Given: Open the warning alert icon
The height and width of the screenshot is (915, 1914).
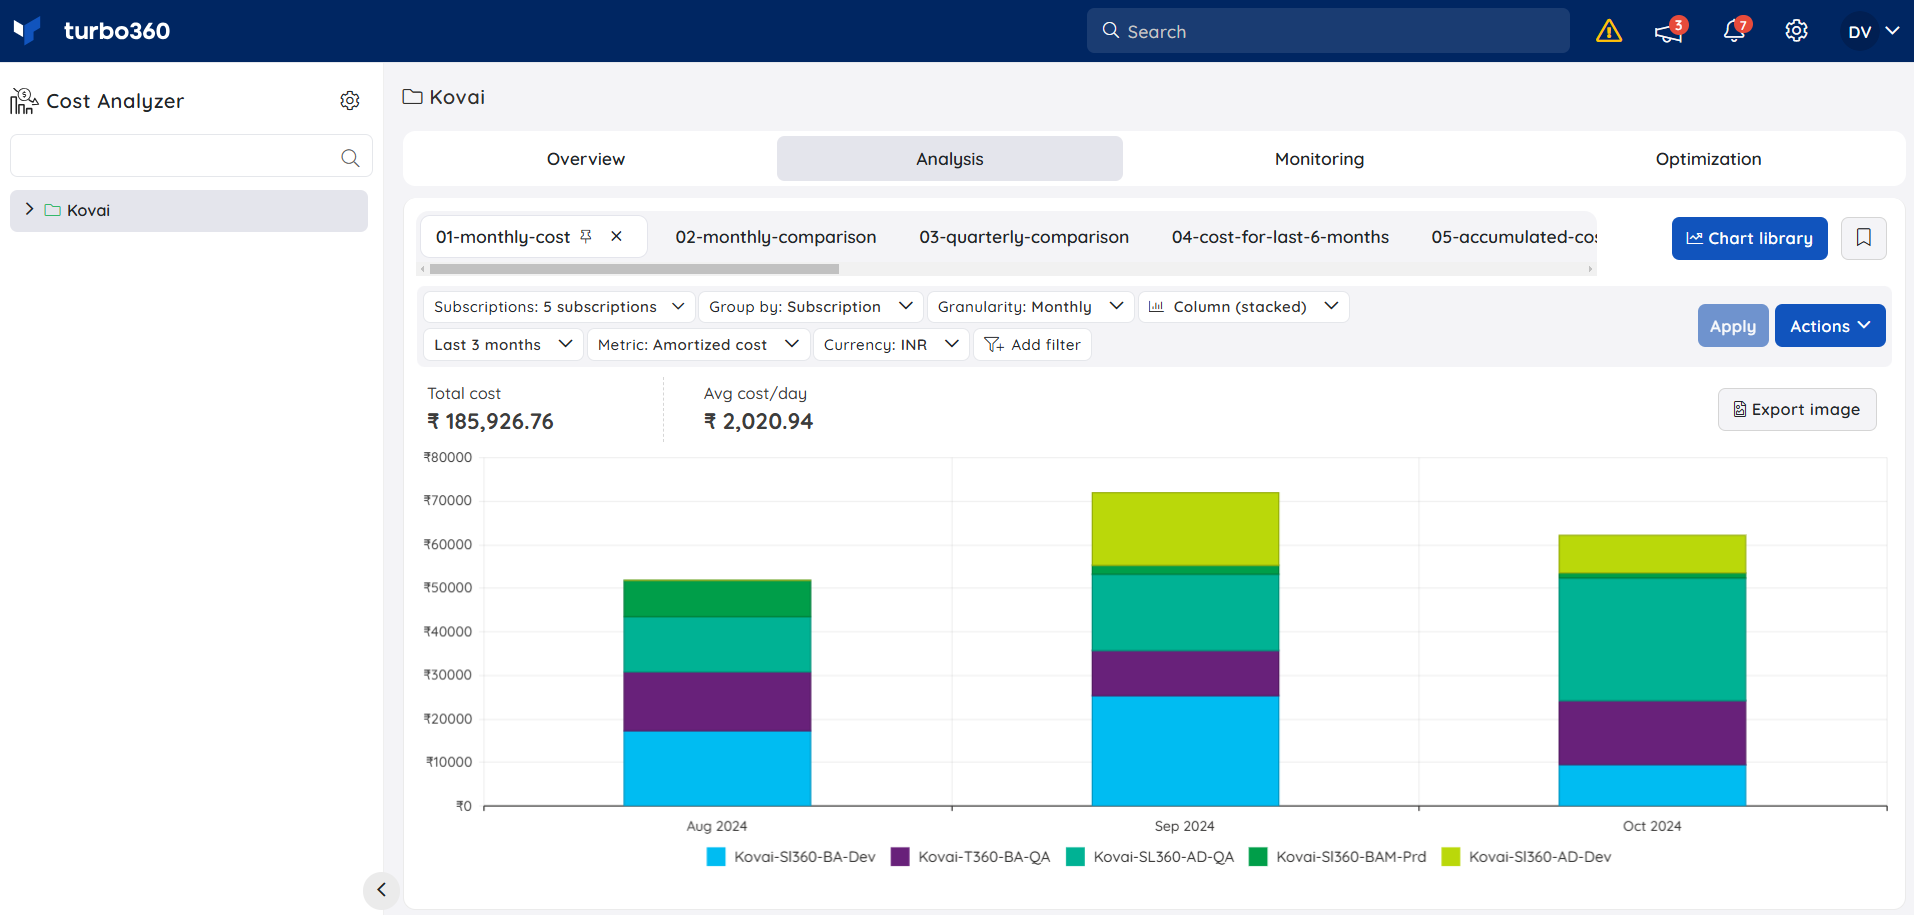Looking at the screenshot, I should coord(1609,31).
